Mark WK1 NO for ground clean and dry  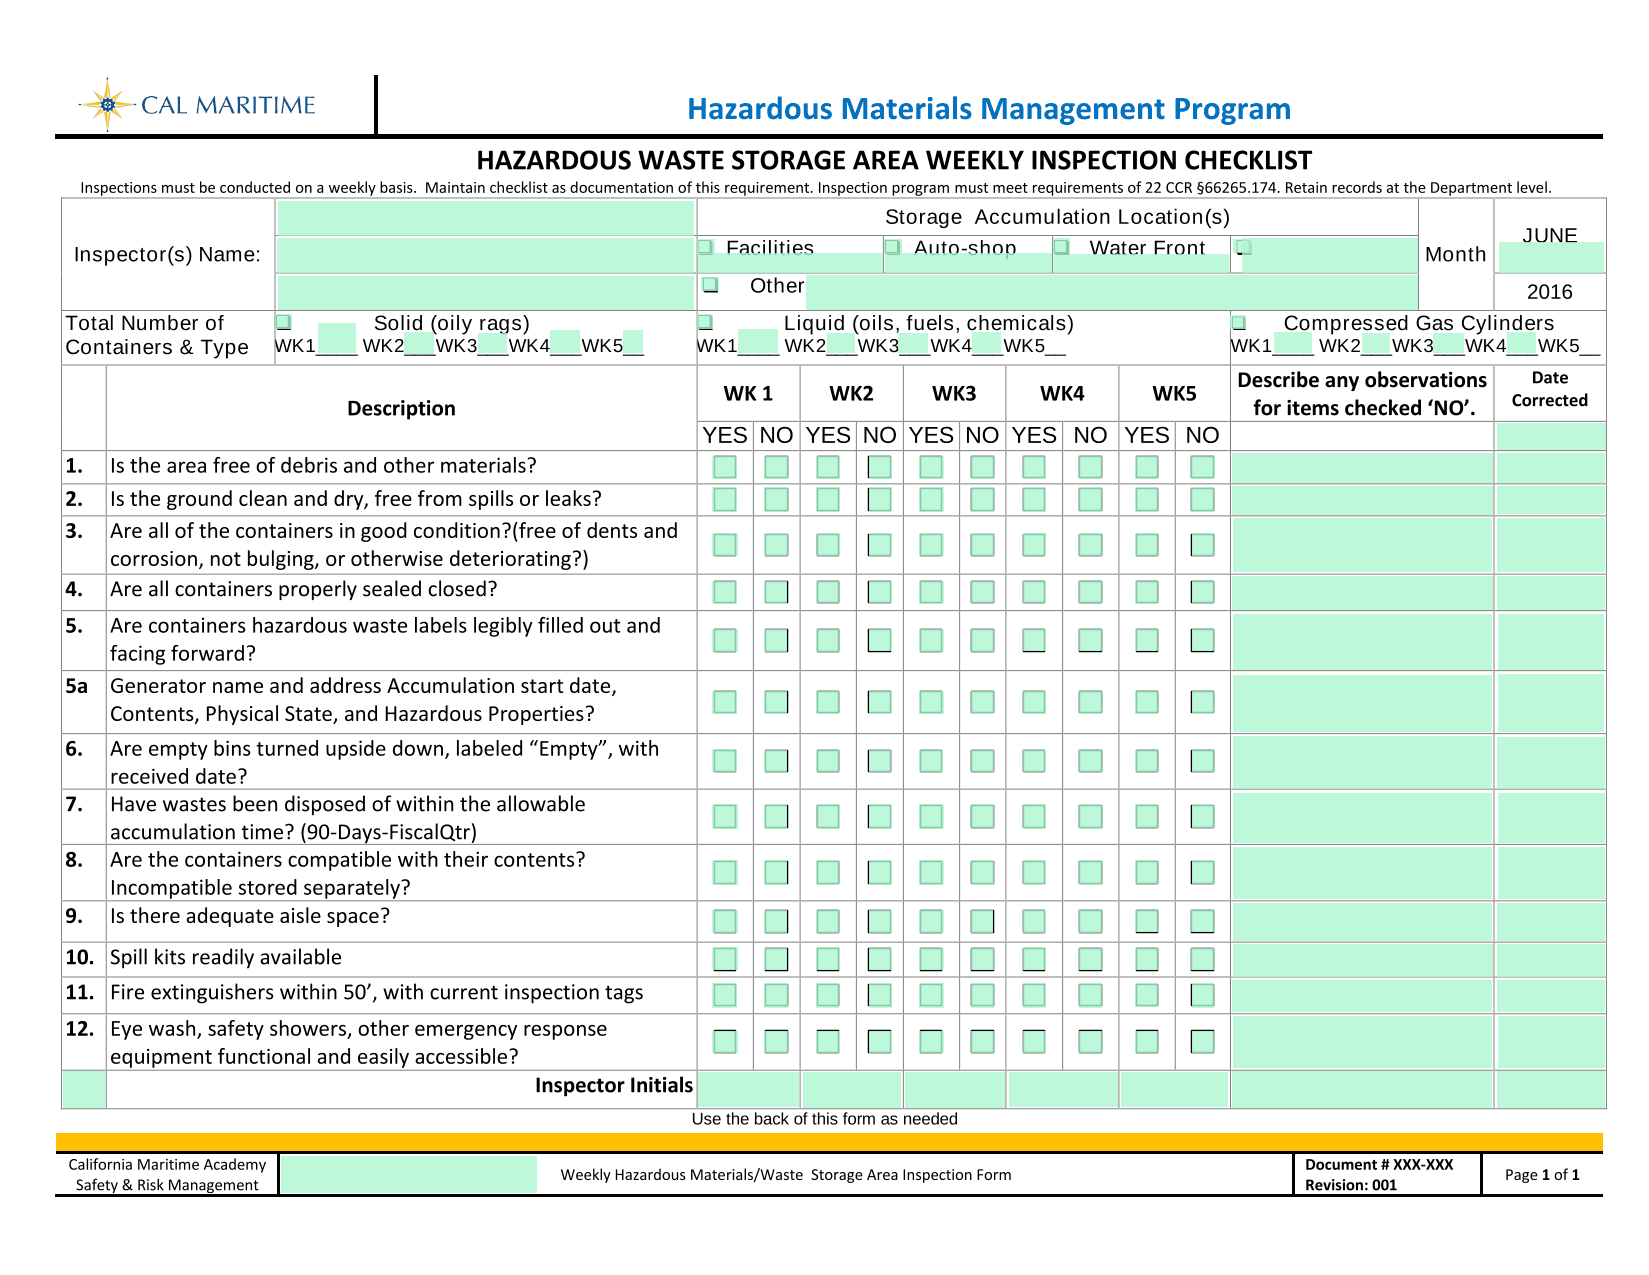tap(776, 499)
